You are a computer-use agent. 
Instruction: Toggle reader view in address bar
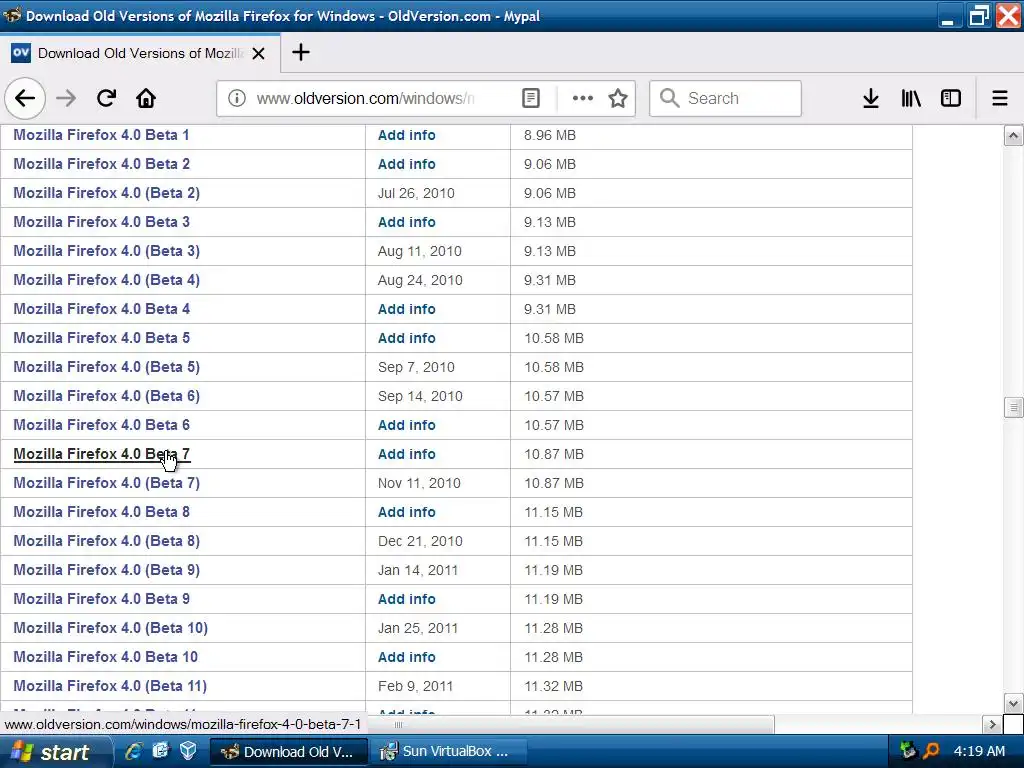pyautogui.click(x=531, y=99)
